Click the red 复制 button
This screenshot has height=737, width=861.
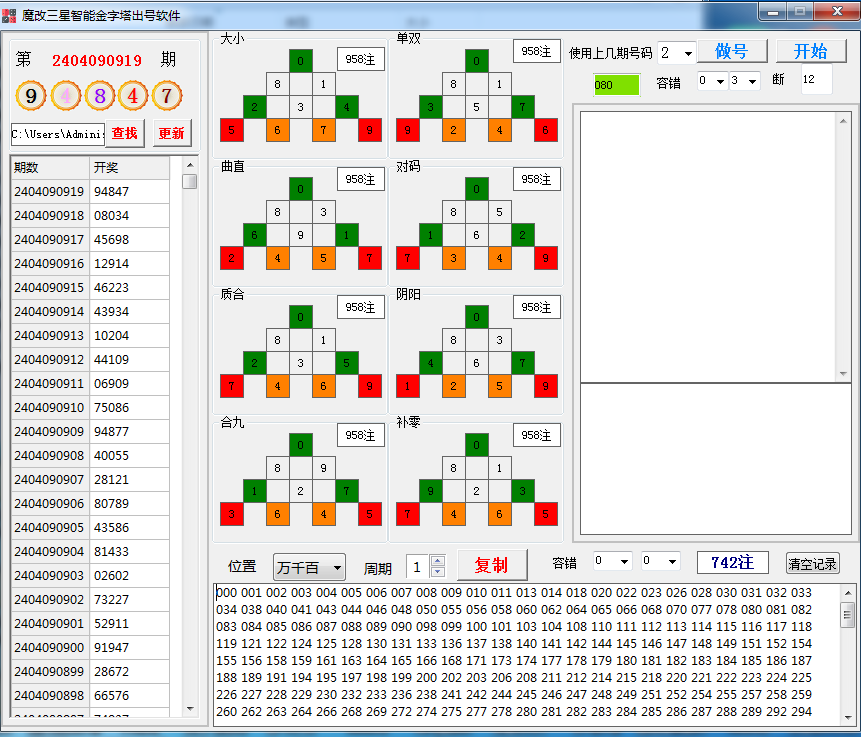pyautogui.click(x=491, y=565)
